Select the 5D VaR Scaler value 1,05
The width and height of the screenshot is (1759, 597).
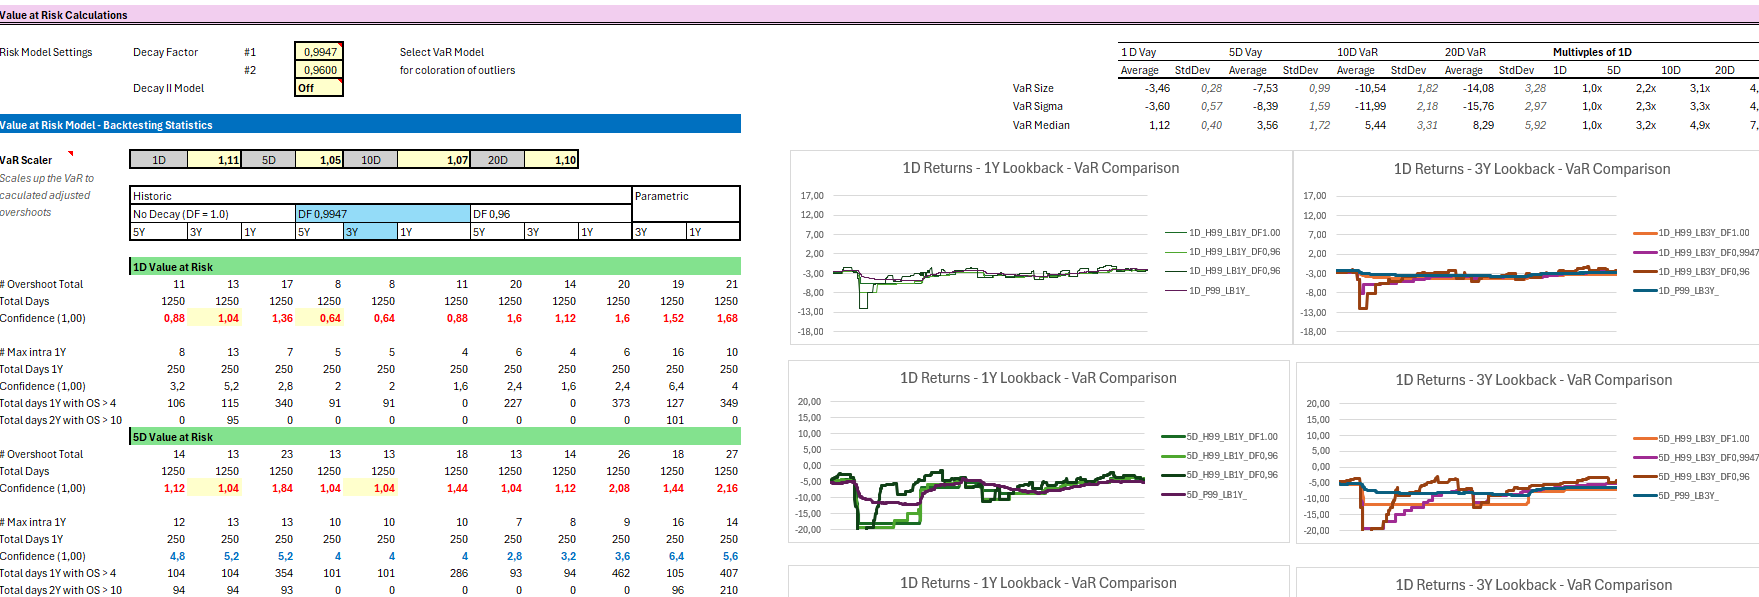319,160
